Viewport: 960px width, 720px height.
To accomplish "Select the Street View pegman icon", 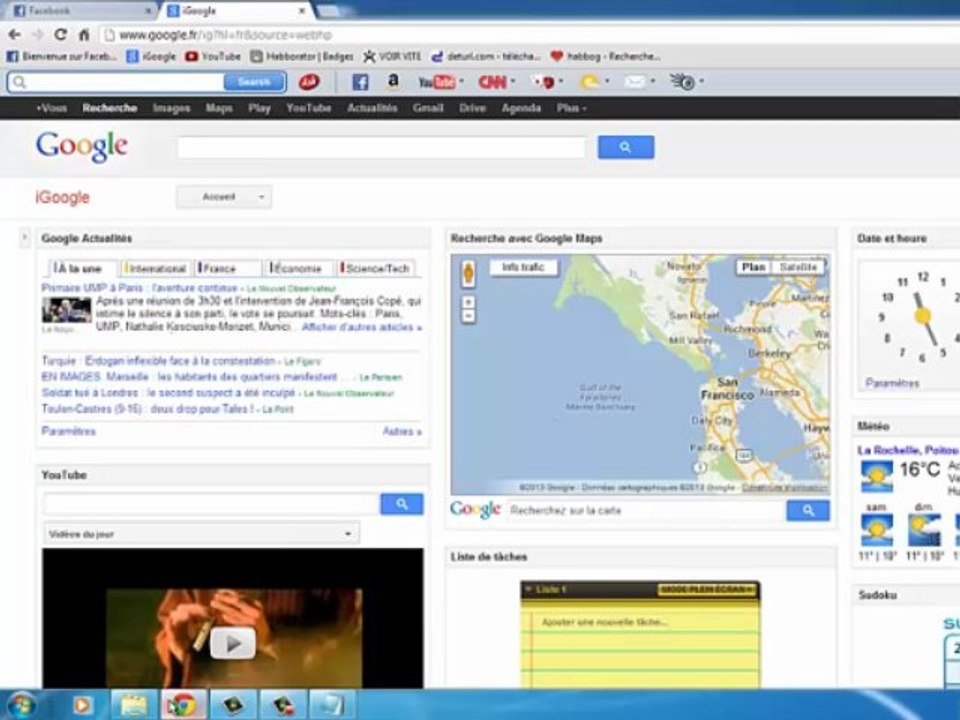I will [x=468, y=273].
